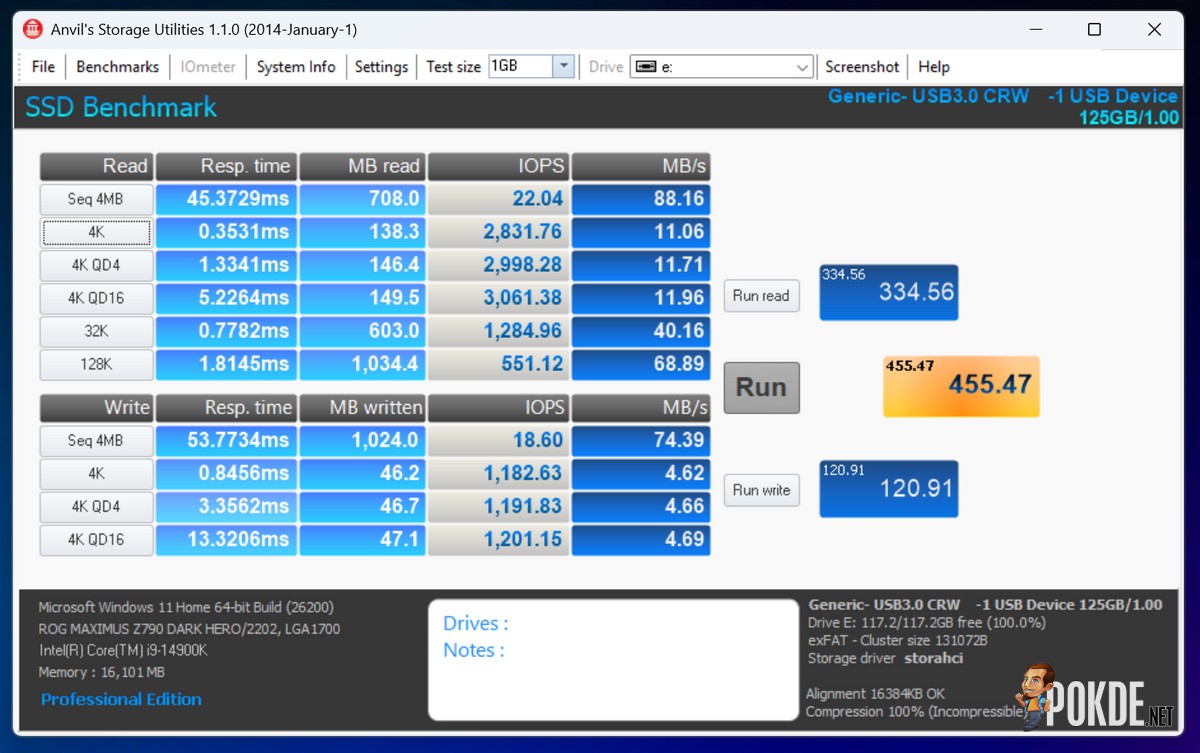Close the Anvil's Storage Utilities window
Viewport: 1200px width, 753px height.
(x=1154, y=29)
